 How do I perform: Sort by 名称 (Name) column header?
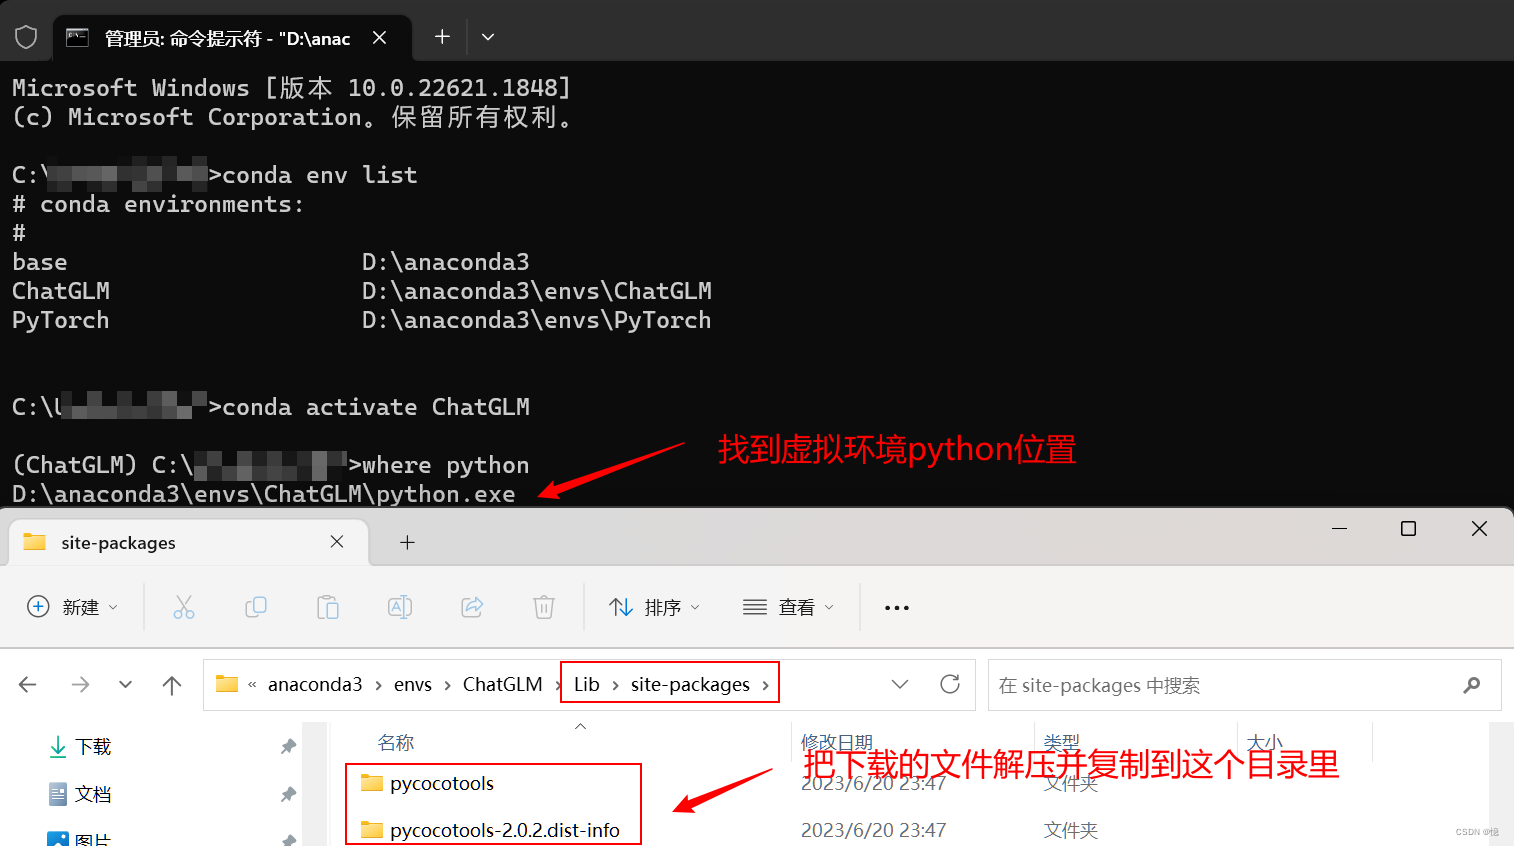click(x=396, y=743)
